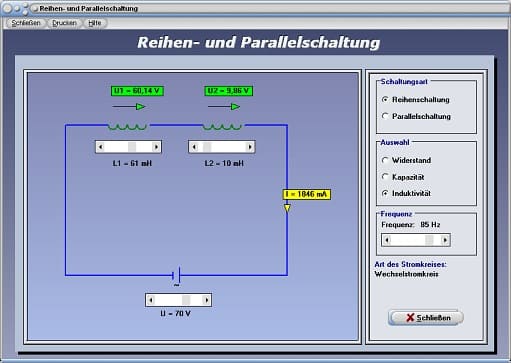Increase L1 with the right scroll arrow
Screen dimensions: 511x363
point(156,147)
